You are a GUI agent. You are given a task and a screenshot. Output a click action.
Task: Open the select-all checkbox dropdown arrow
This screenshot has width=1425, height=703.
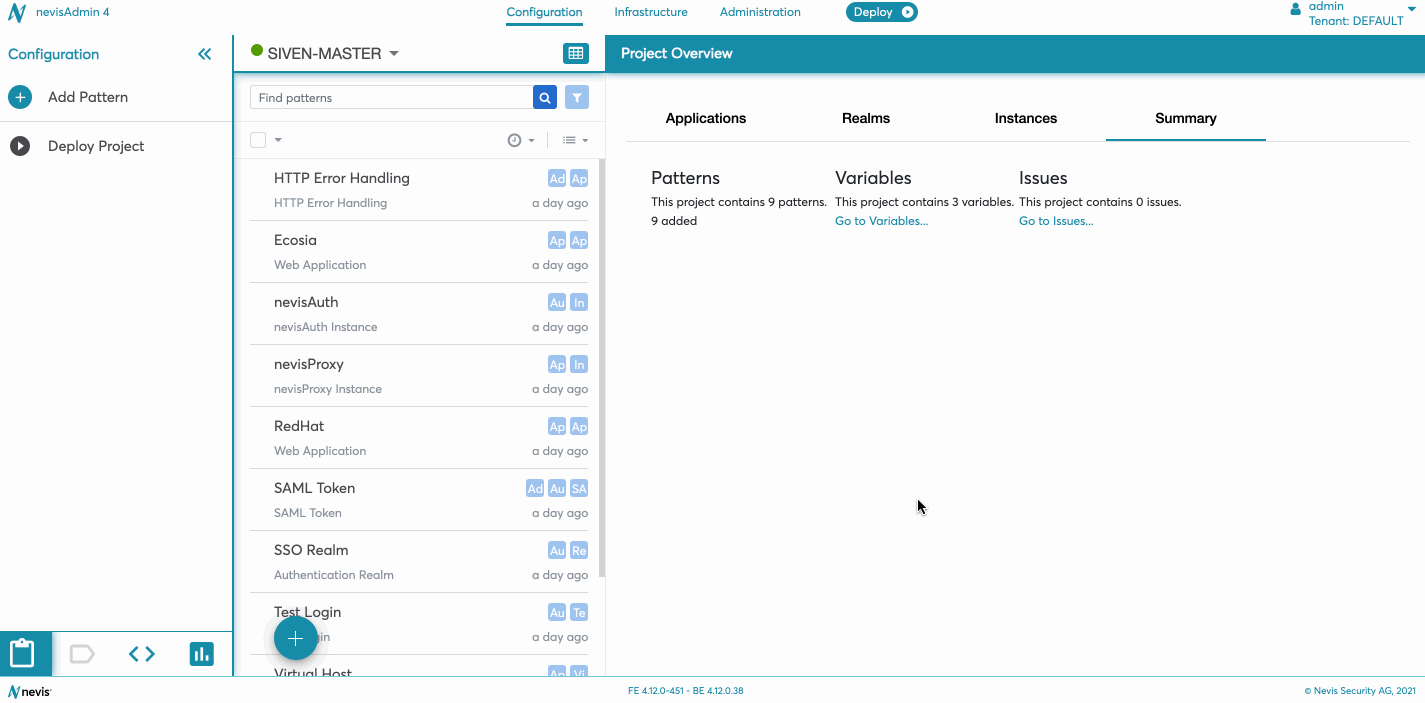pos(278,140)
